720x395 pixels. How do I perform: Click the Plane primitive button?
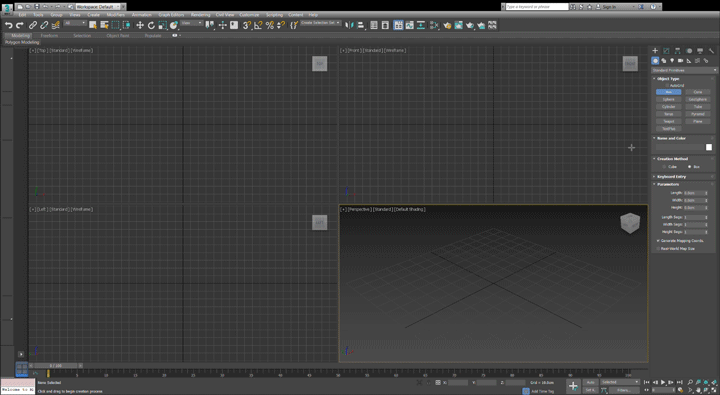[x=698, y=121]
